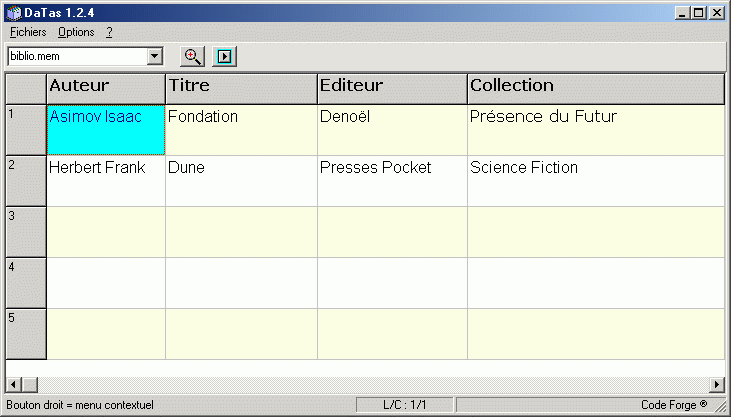This screenshot has height=417, width=731.
Task: Click the Collection column header
Action: 595,87
